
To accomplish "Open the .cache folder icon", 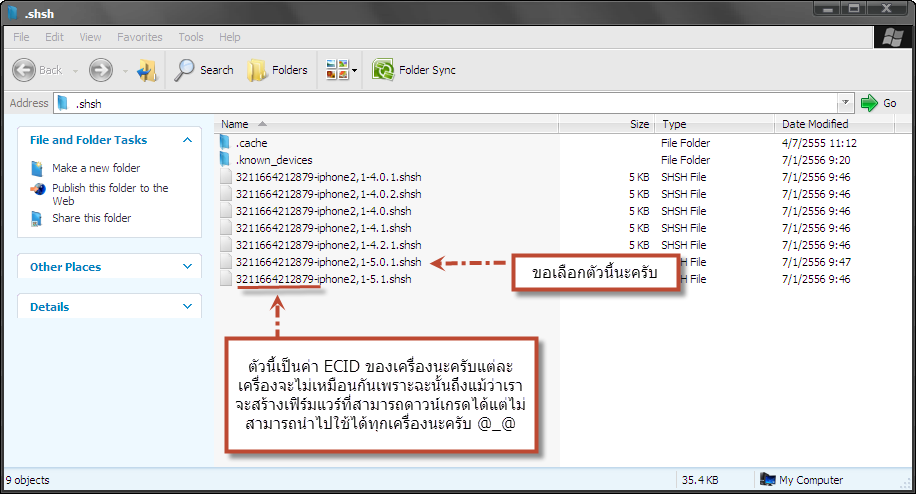I will [x=225, y=143].
